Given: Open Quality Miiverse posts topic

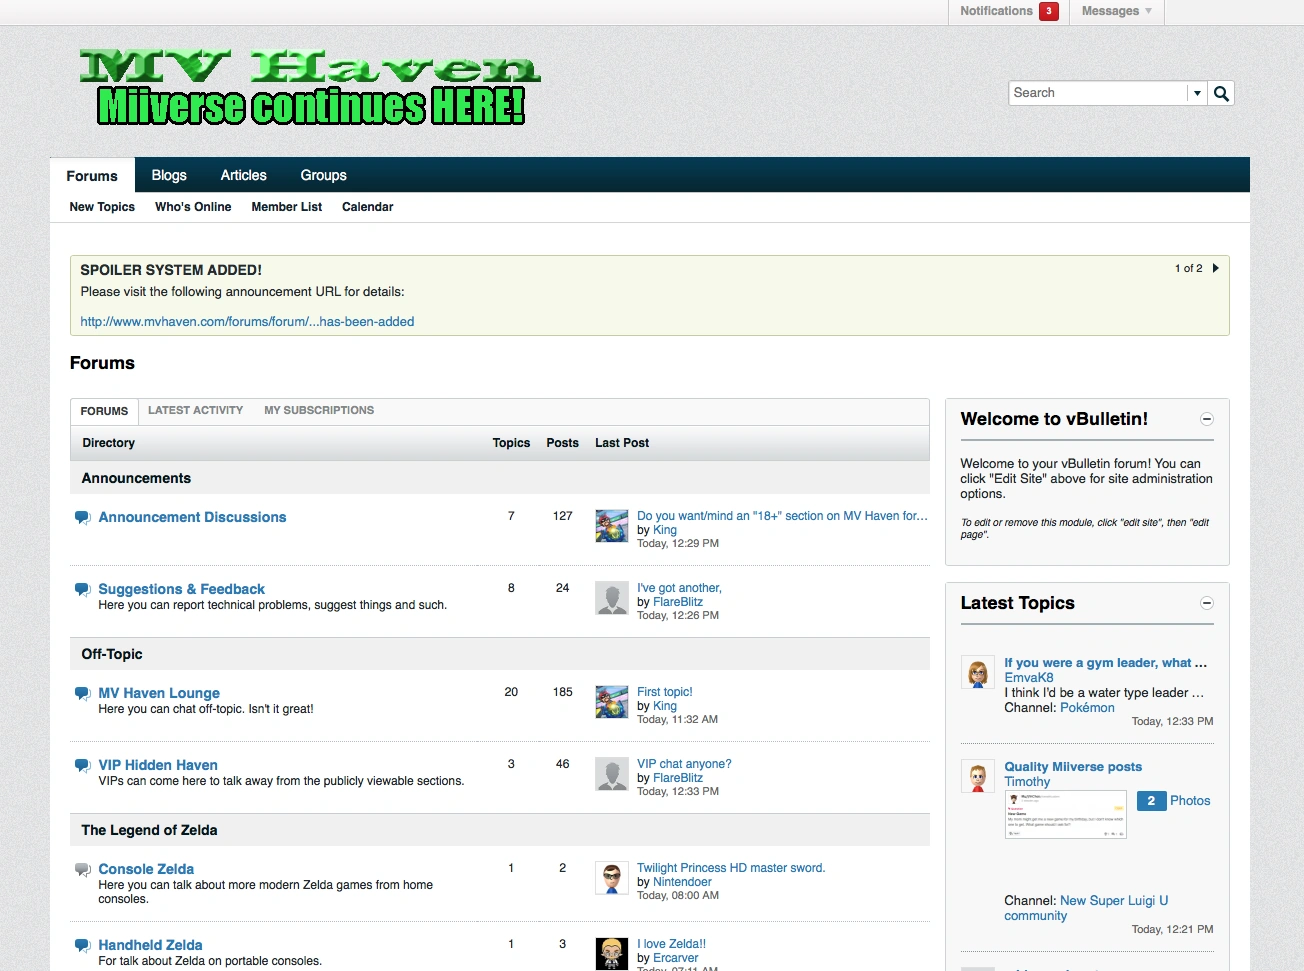Looking at the screenshot, I should point(1073,767).
